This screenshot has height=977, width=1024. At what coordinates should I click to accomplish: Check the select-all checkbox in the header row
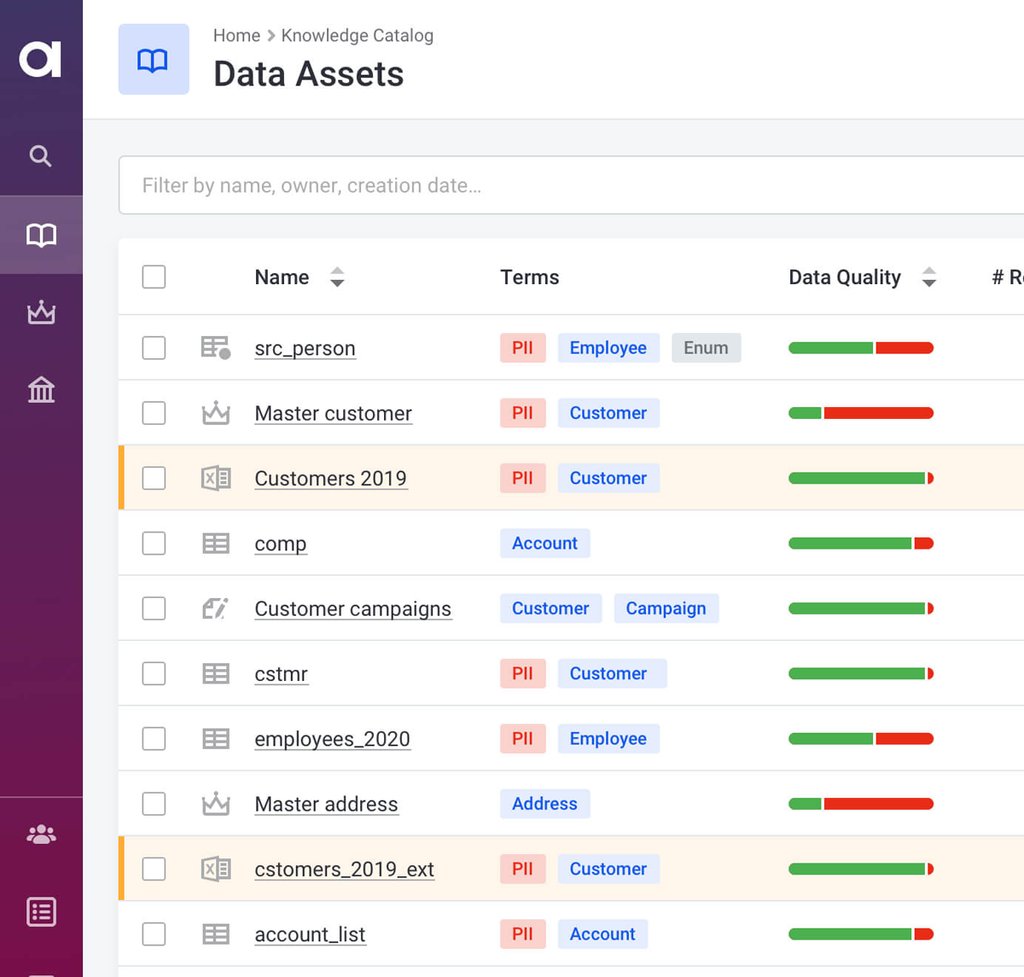coord(153,277)
